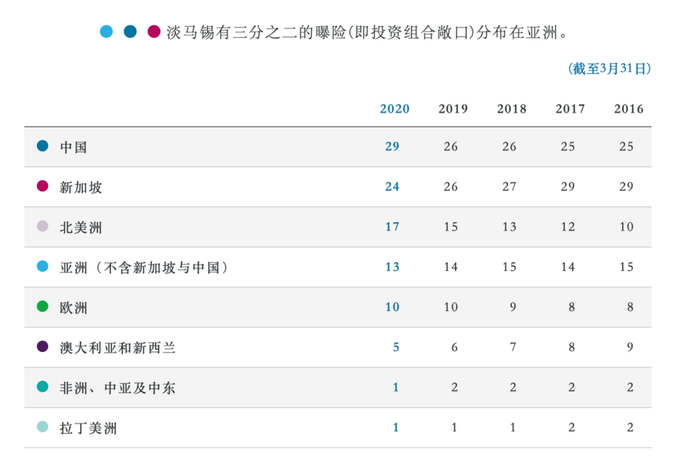Select the 2020 column header
Viewport: 700px width, 459px height.
pos(395,109)
